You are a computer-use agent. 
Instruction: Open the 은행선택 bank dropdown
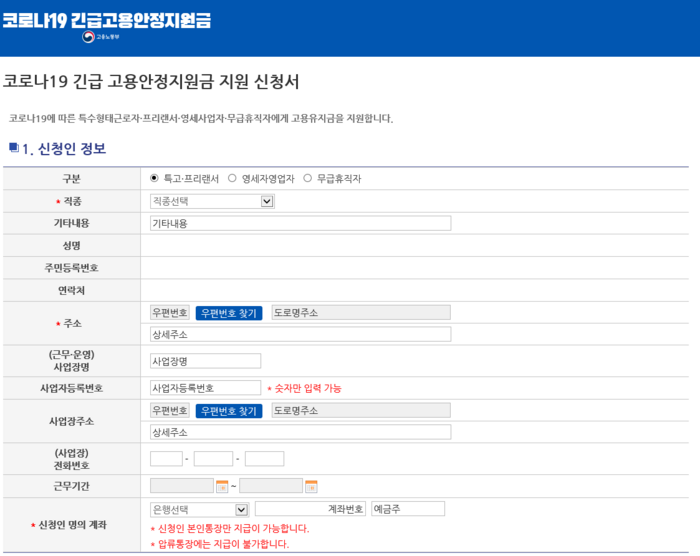coord(199,510)
